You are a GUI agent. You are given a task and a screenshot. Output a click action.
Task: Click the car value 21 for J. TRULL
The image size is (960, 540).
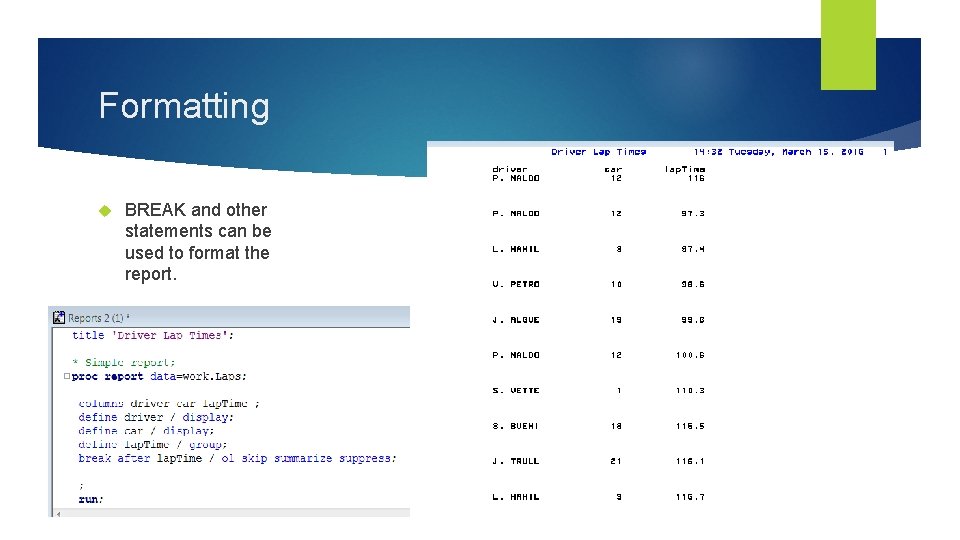pyautogui.click(x=616, y=461)
